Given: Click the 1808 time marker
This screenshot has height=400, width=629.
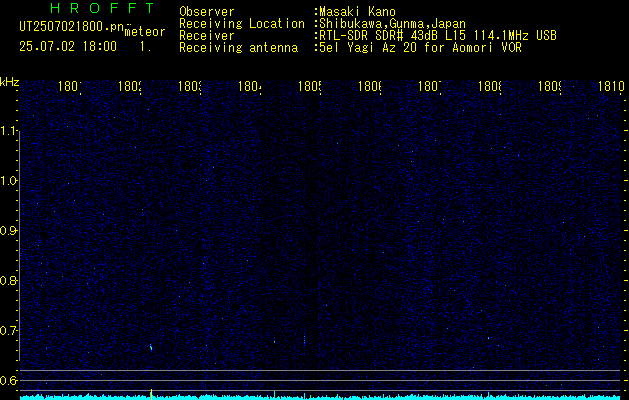Looking at the screenshot, I should [490, 86].
